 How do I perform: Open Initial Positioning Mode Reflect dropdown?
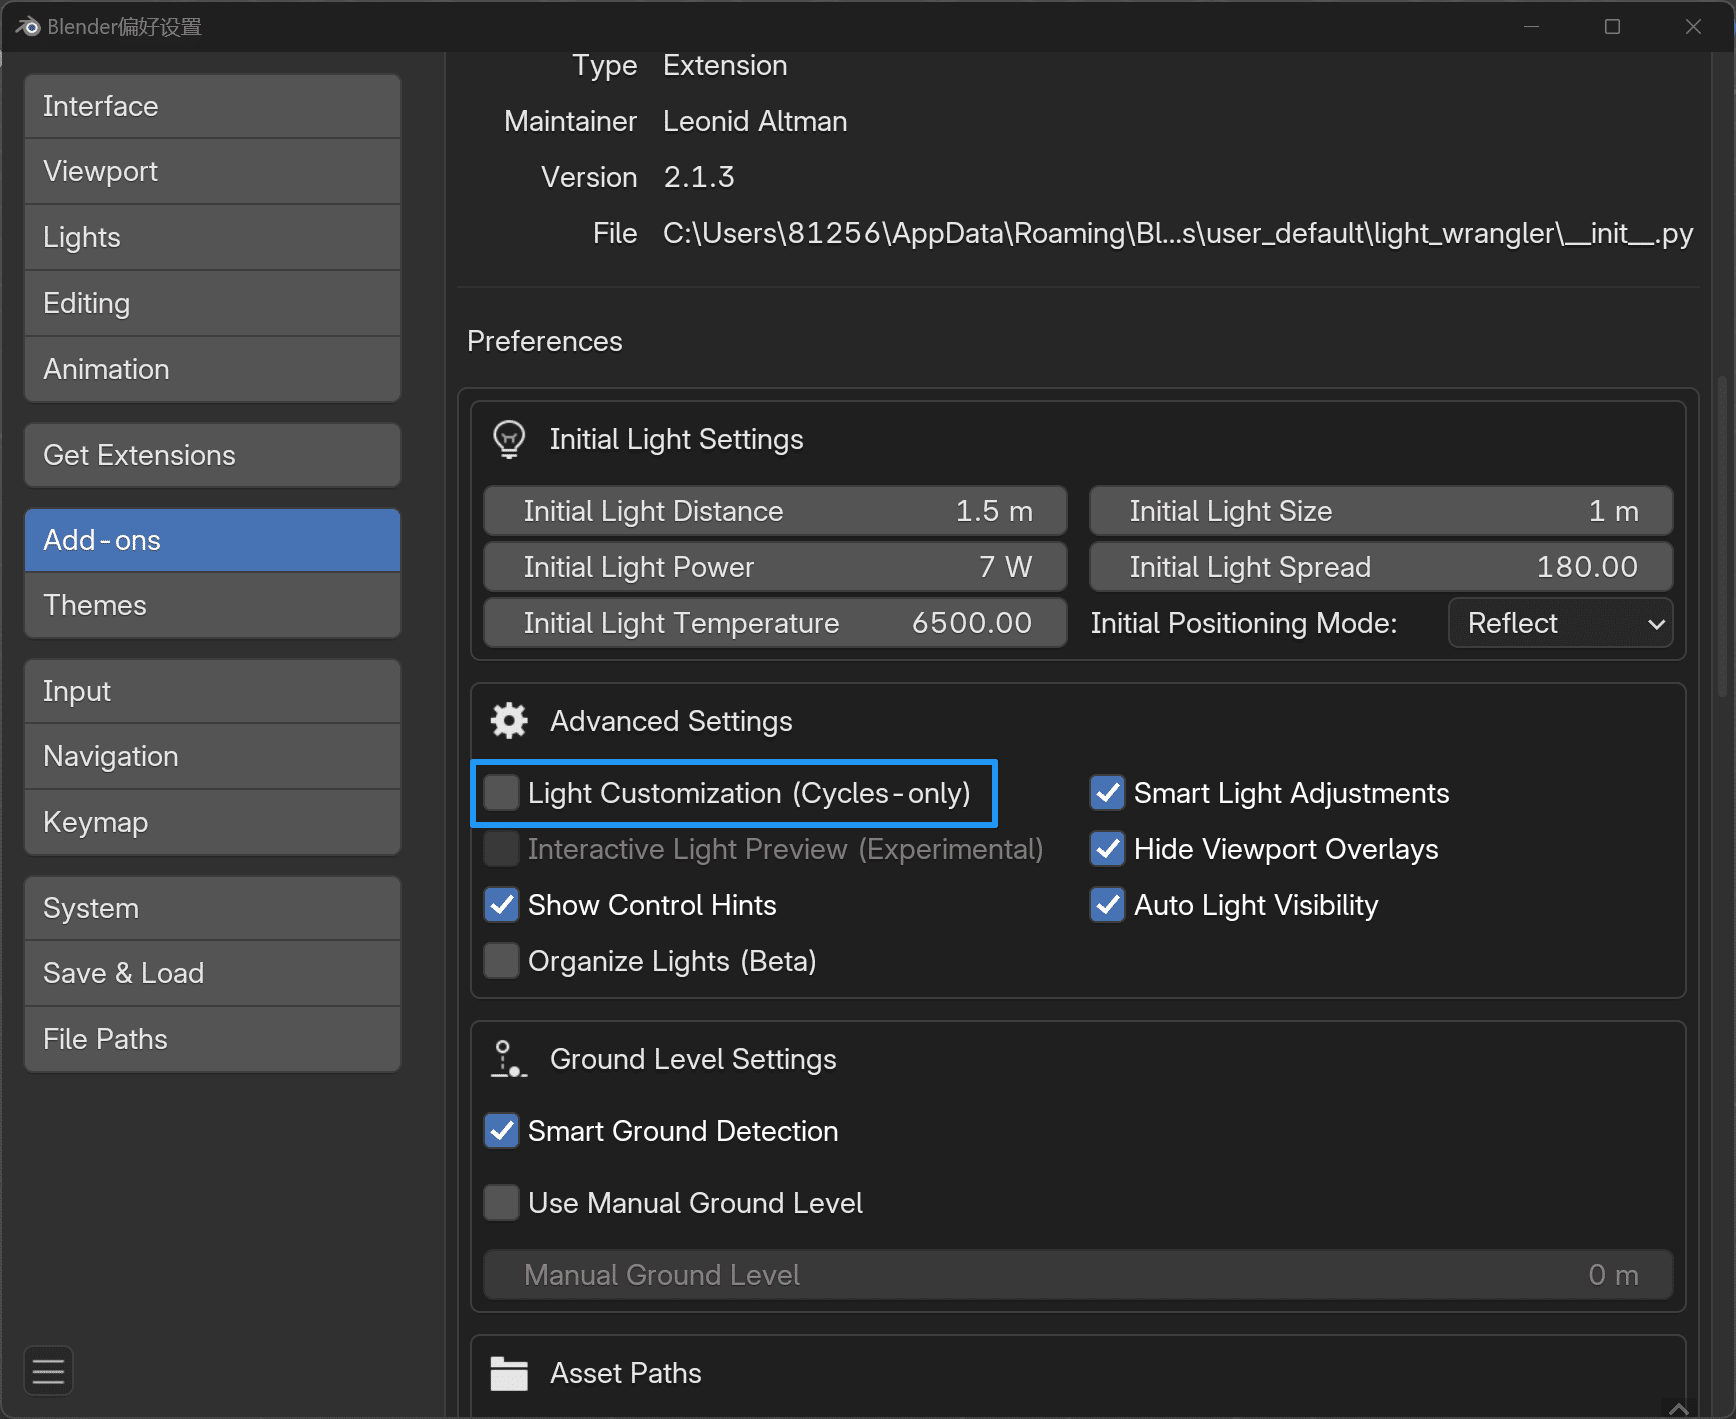(1560, 623)
